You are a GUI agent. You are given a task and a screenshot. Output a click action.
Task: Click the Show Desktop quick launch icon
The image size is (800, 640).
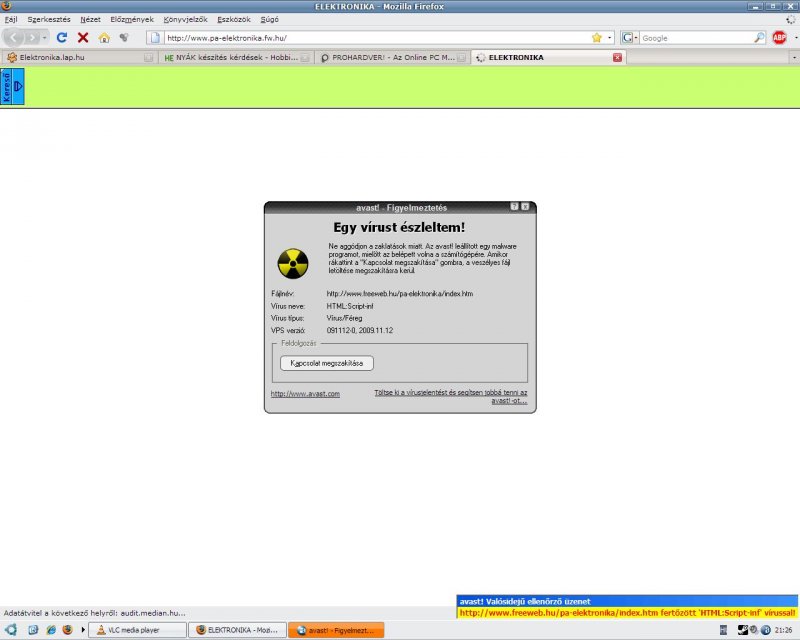(x=33, y=630)
